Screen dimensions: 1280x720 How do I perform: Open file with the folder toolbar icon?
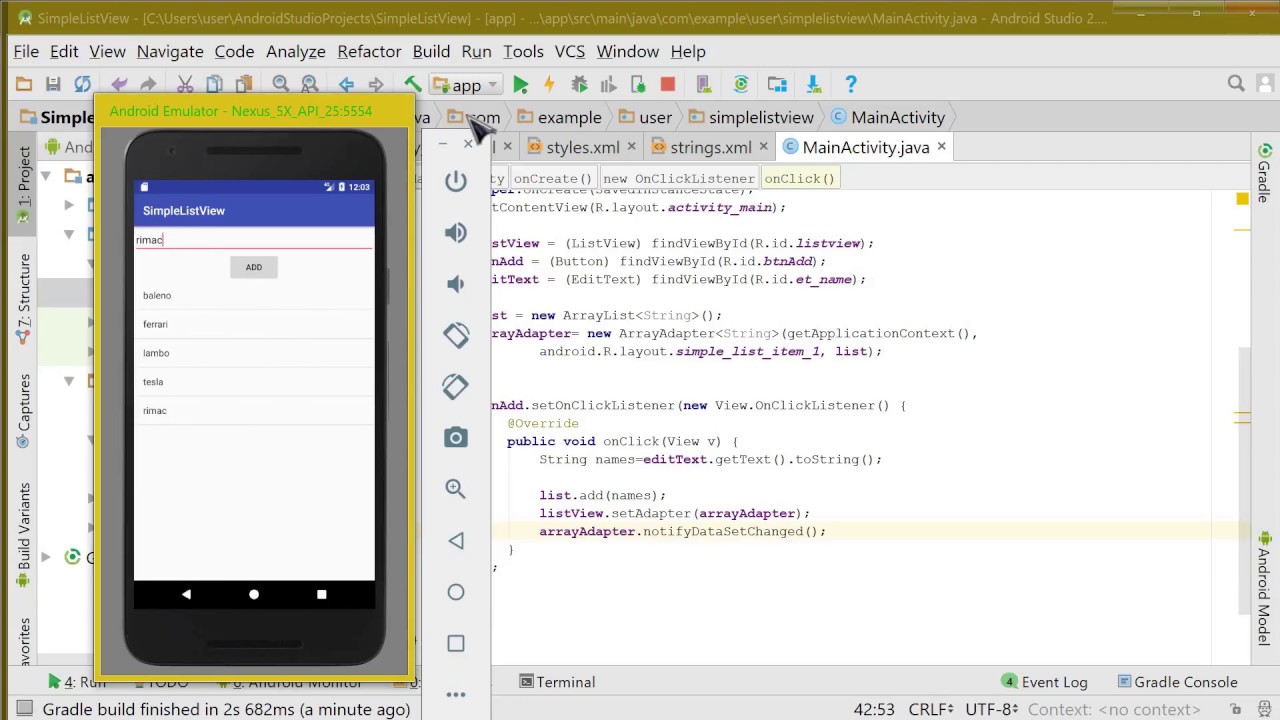click(x=24, y=85)
